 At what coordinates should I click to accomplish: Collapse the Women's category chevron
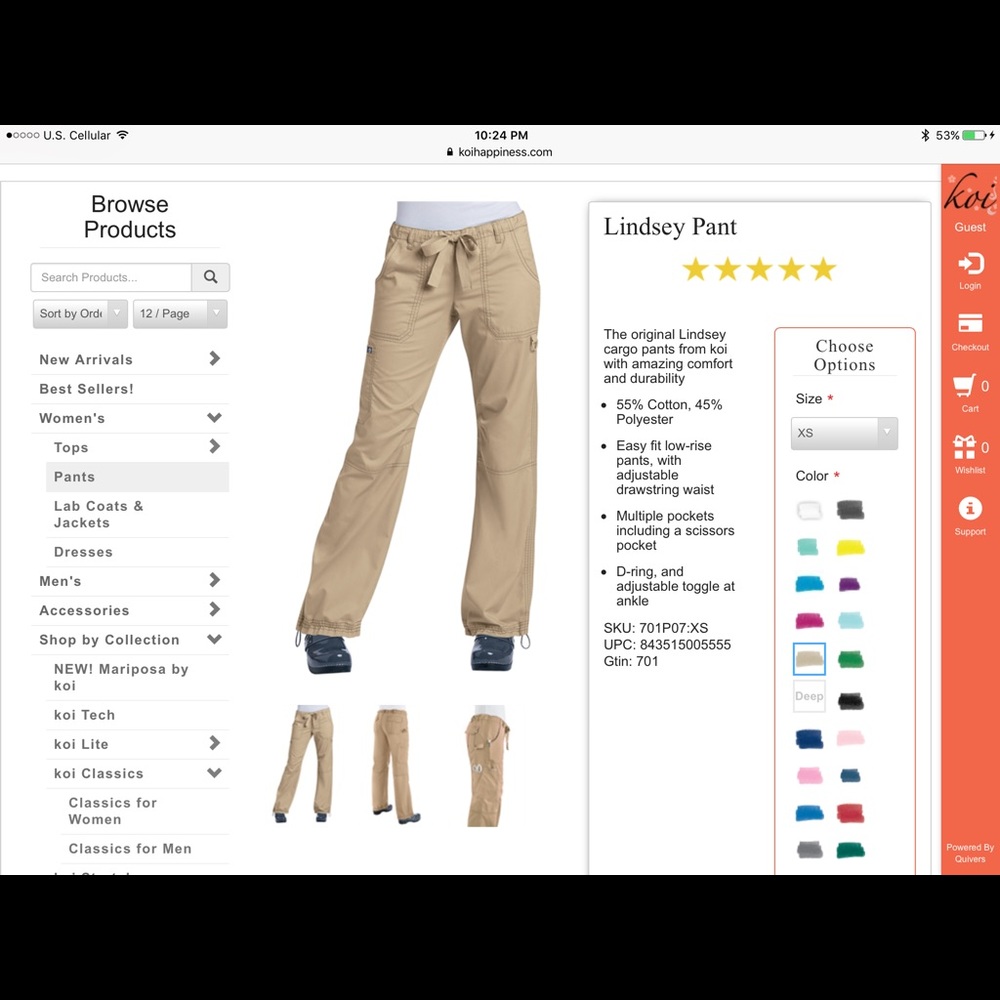click(214, 418)
